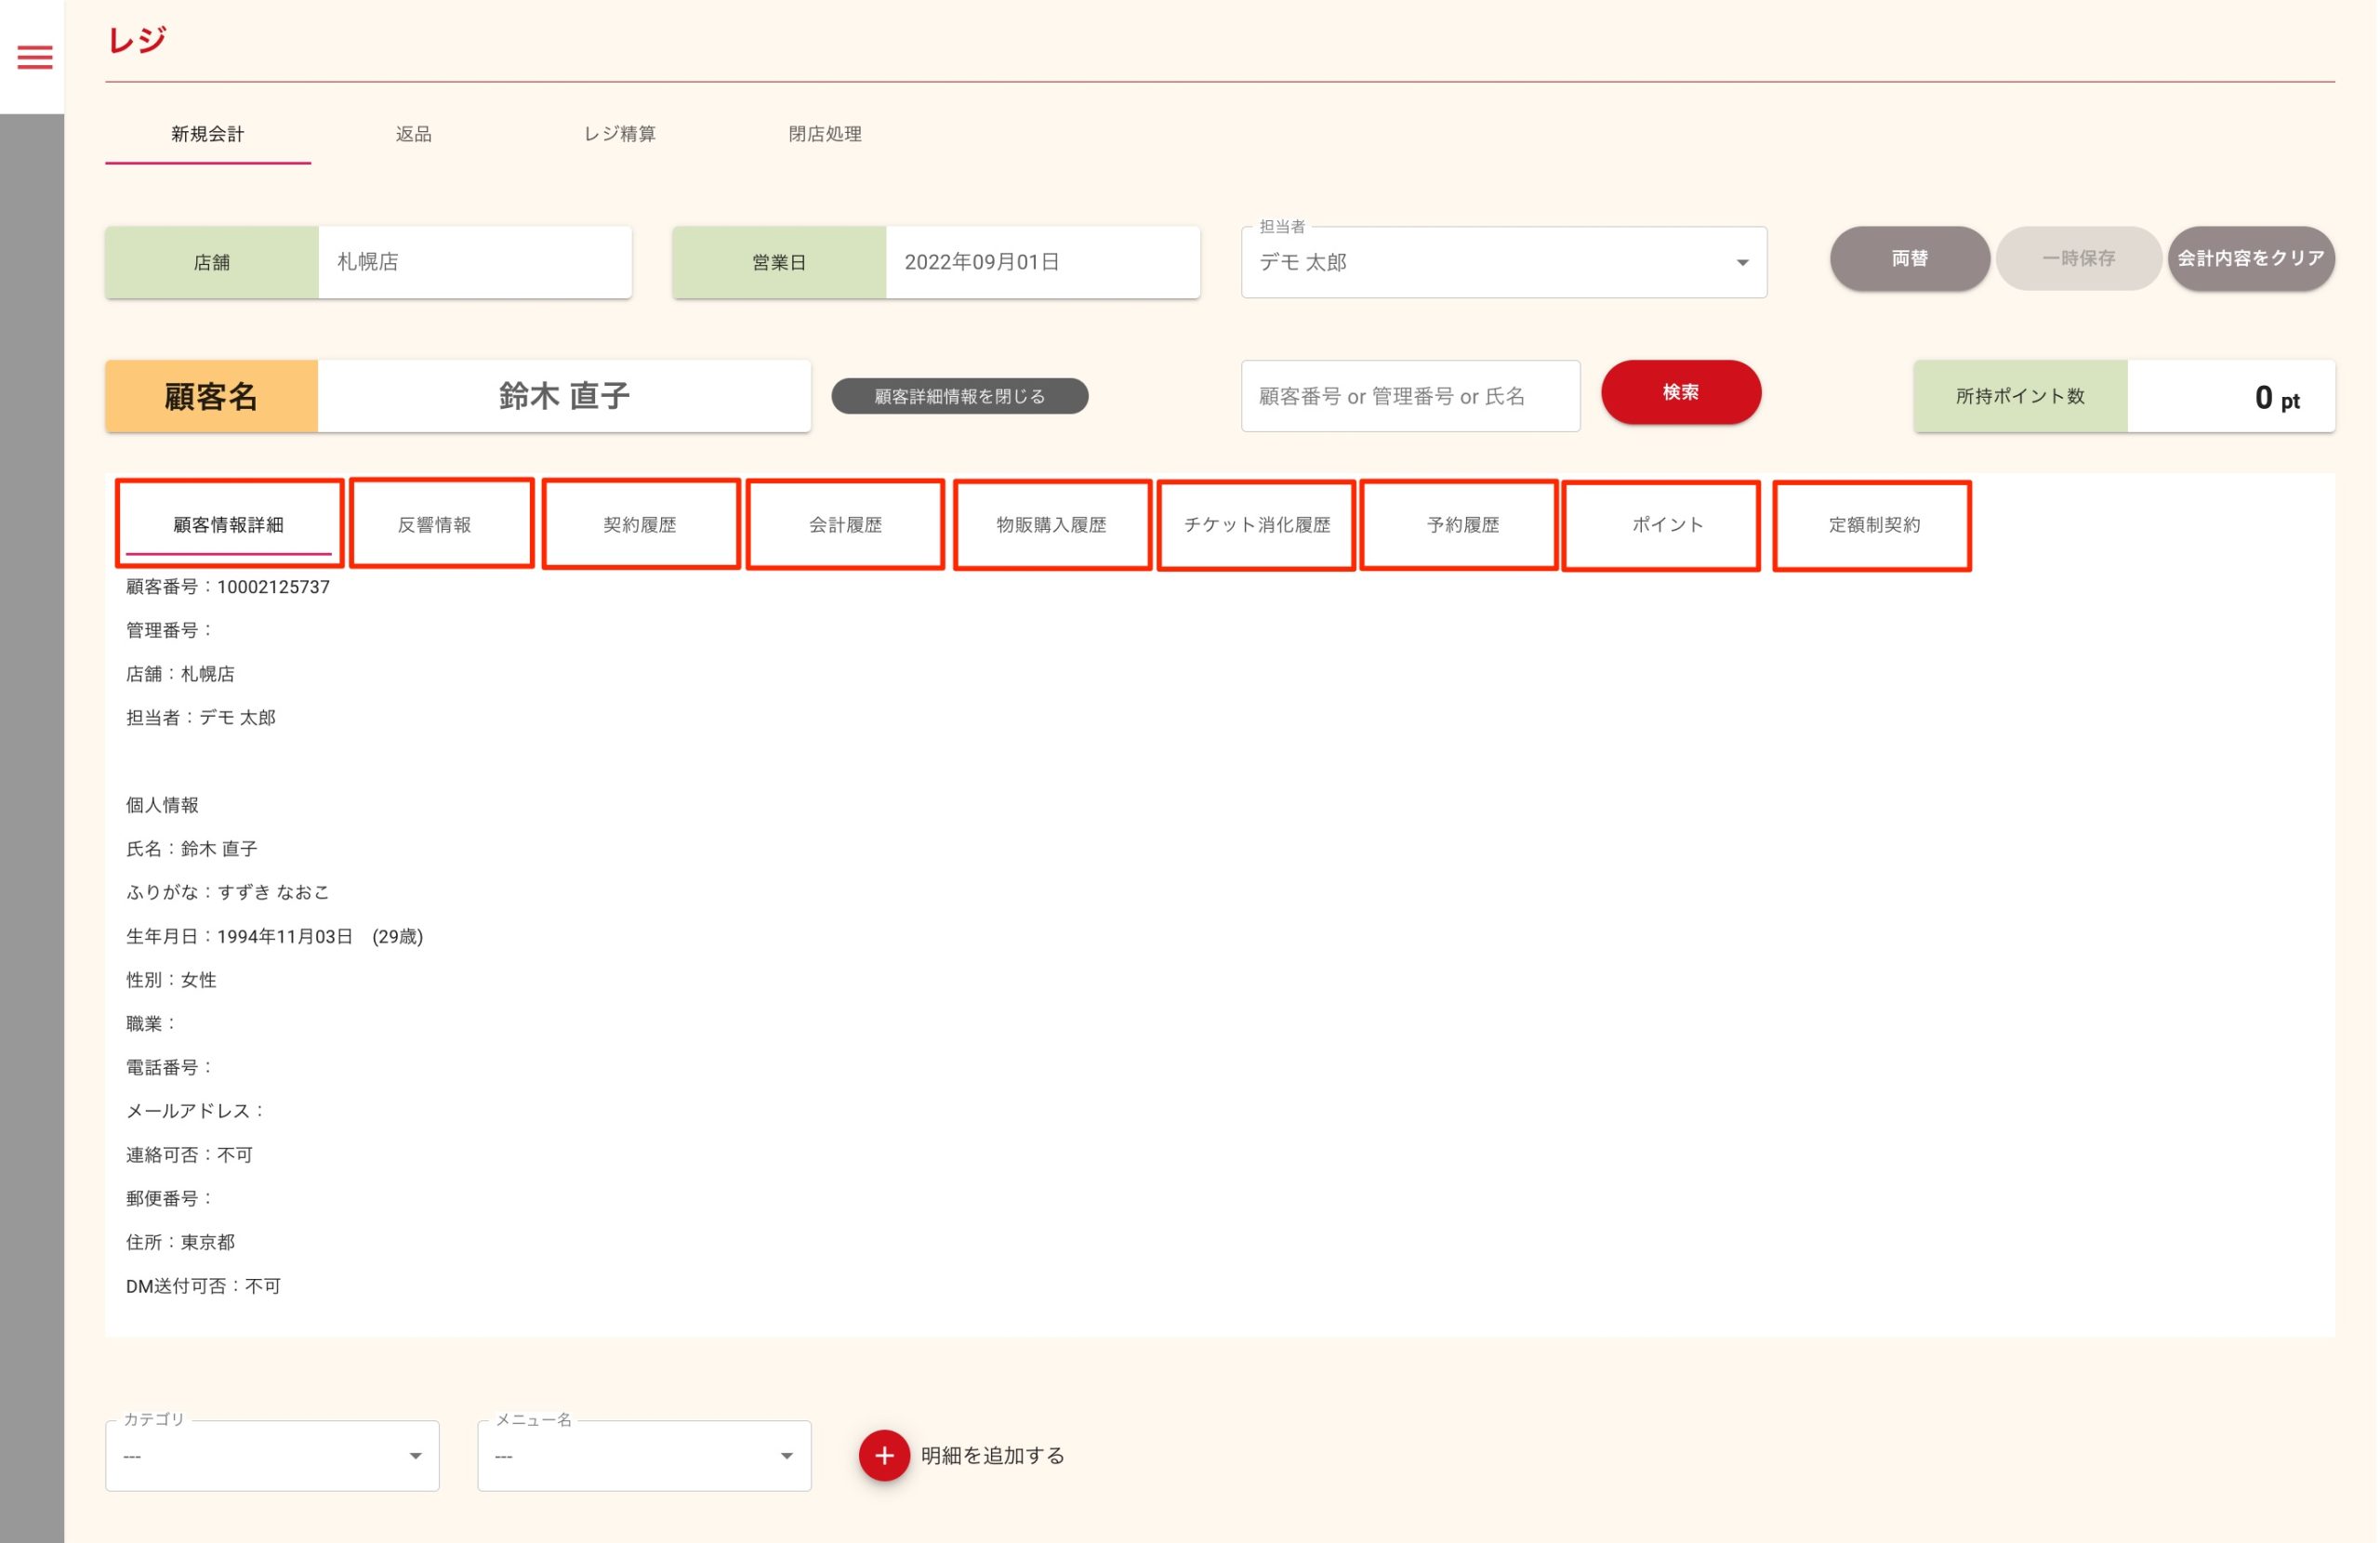2380x1543 pixels.
Task: Open the ポイント tab
Action: (1667, 524)
